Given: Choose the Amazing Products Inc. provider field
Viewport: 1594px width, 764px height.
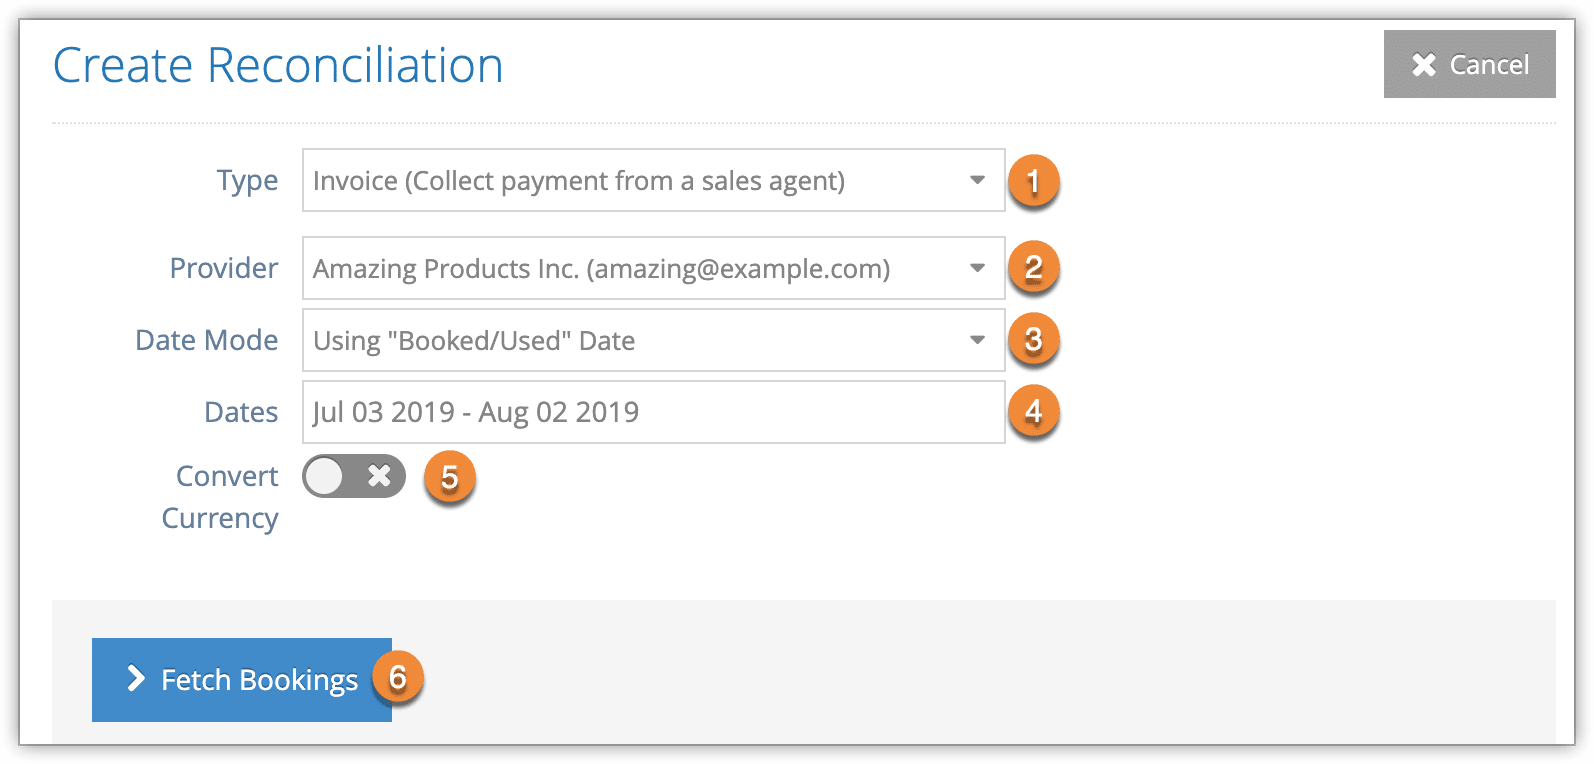Looking at the screenshot, I should point(653,268).
